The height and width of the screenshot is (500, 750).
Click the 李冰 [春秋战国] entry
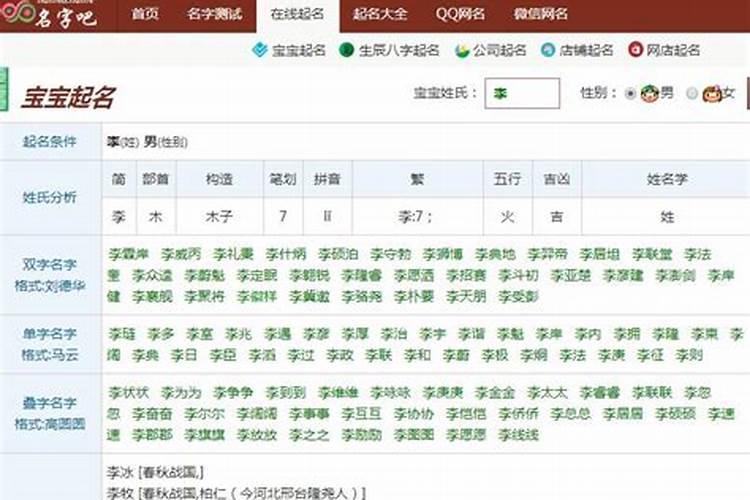155,473
